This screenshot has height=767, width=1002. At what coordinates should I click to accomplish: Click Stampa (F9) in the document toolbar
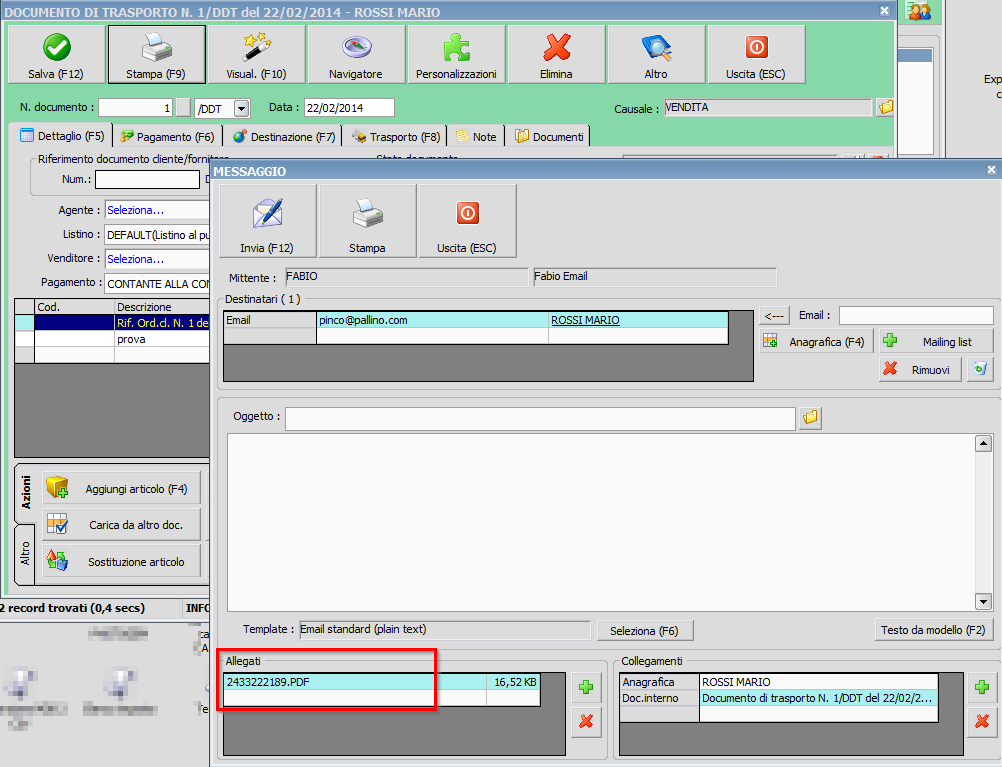click(x=157, y=54)
